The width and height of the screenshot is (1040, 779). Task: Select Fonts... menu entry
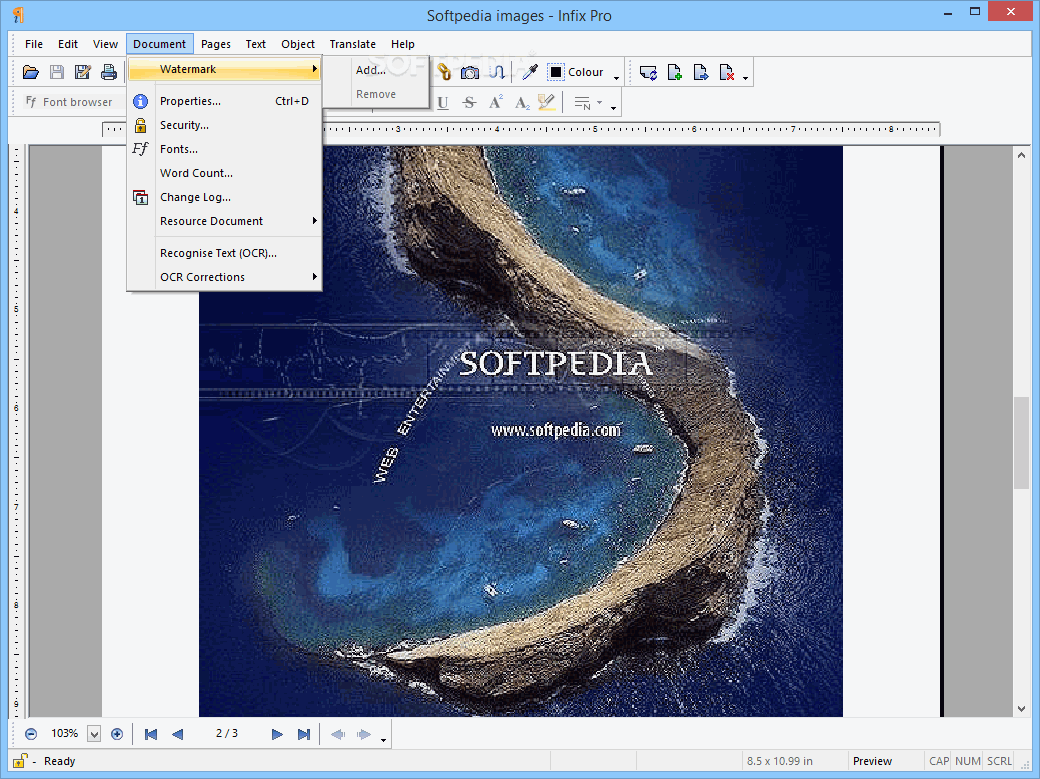(225, 149)
